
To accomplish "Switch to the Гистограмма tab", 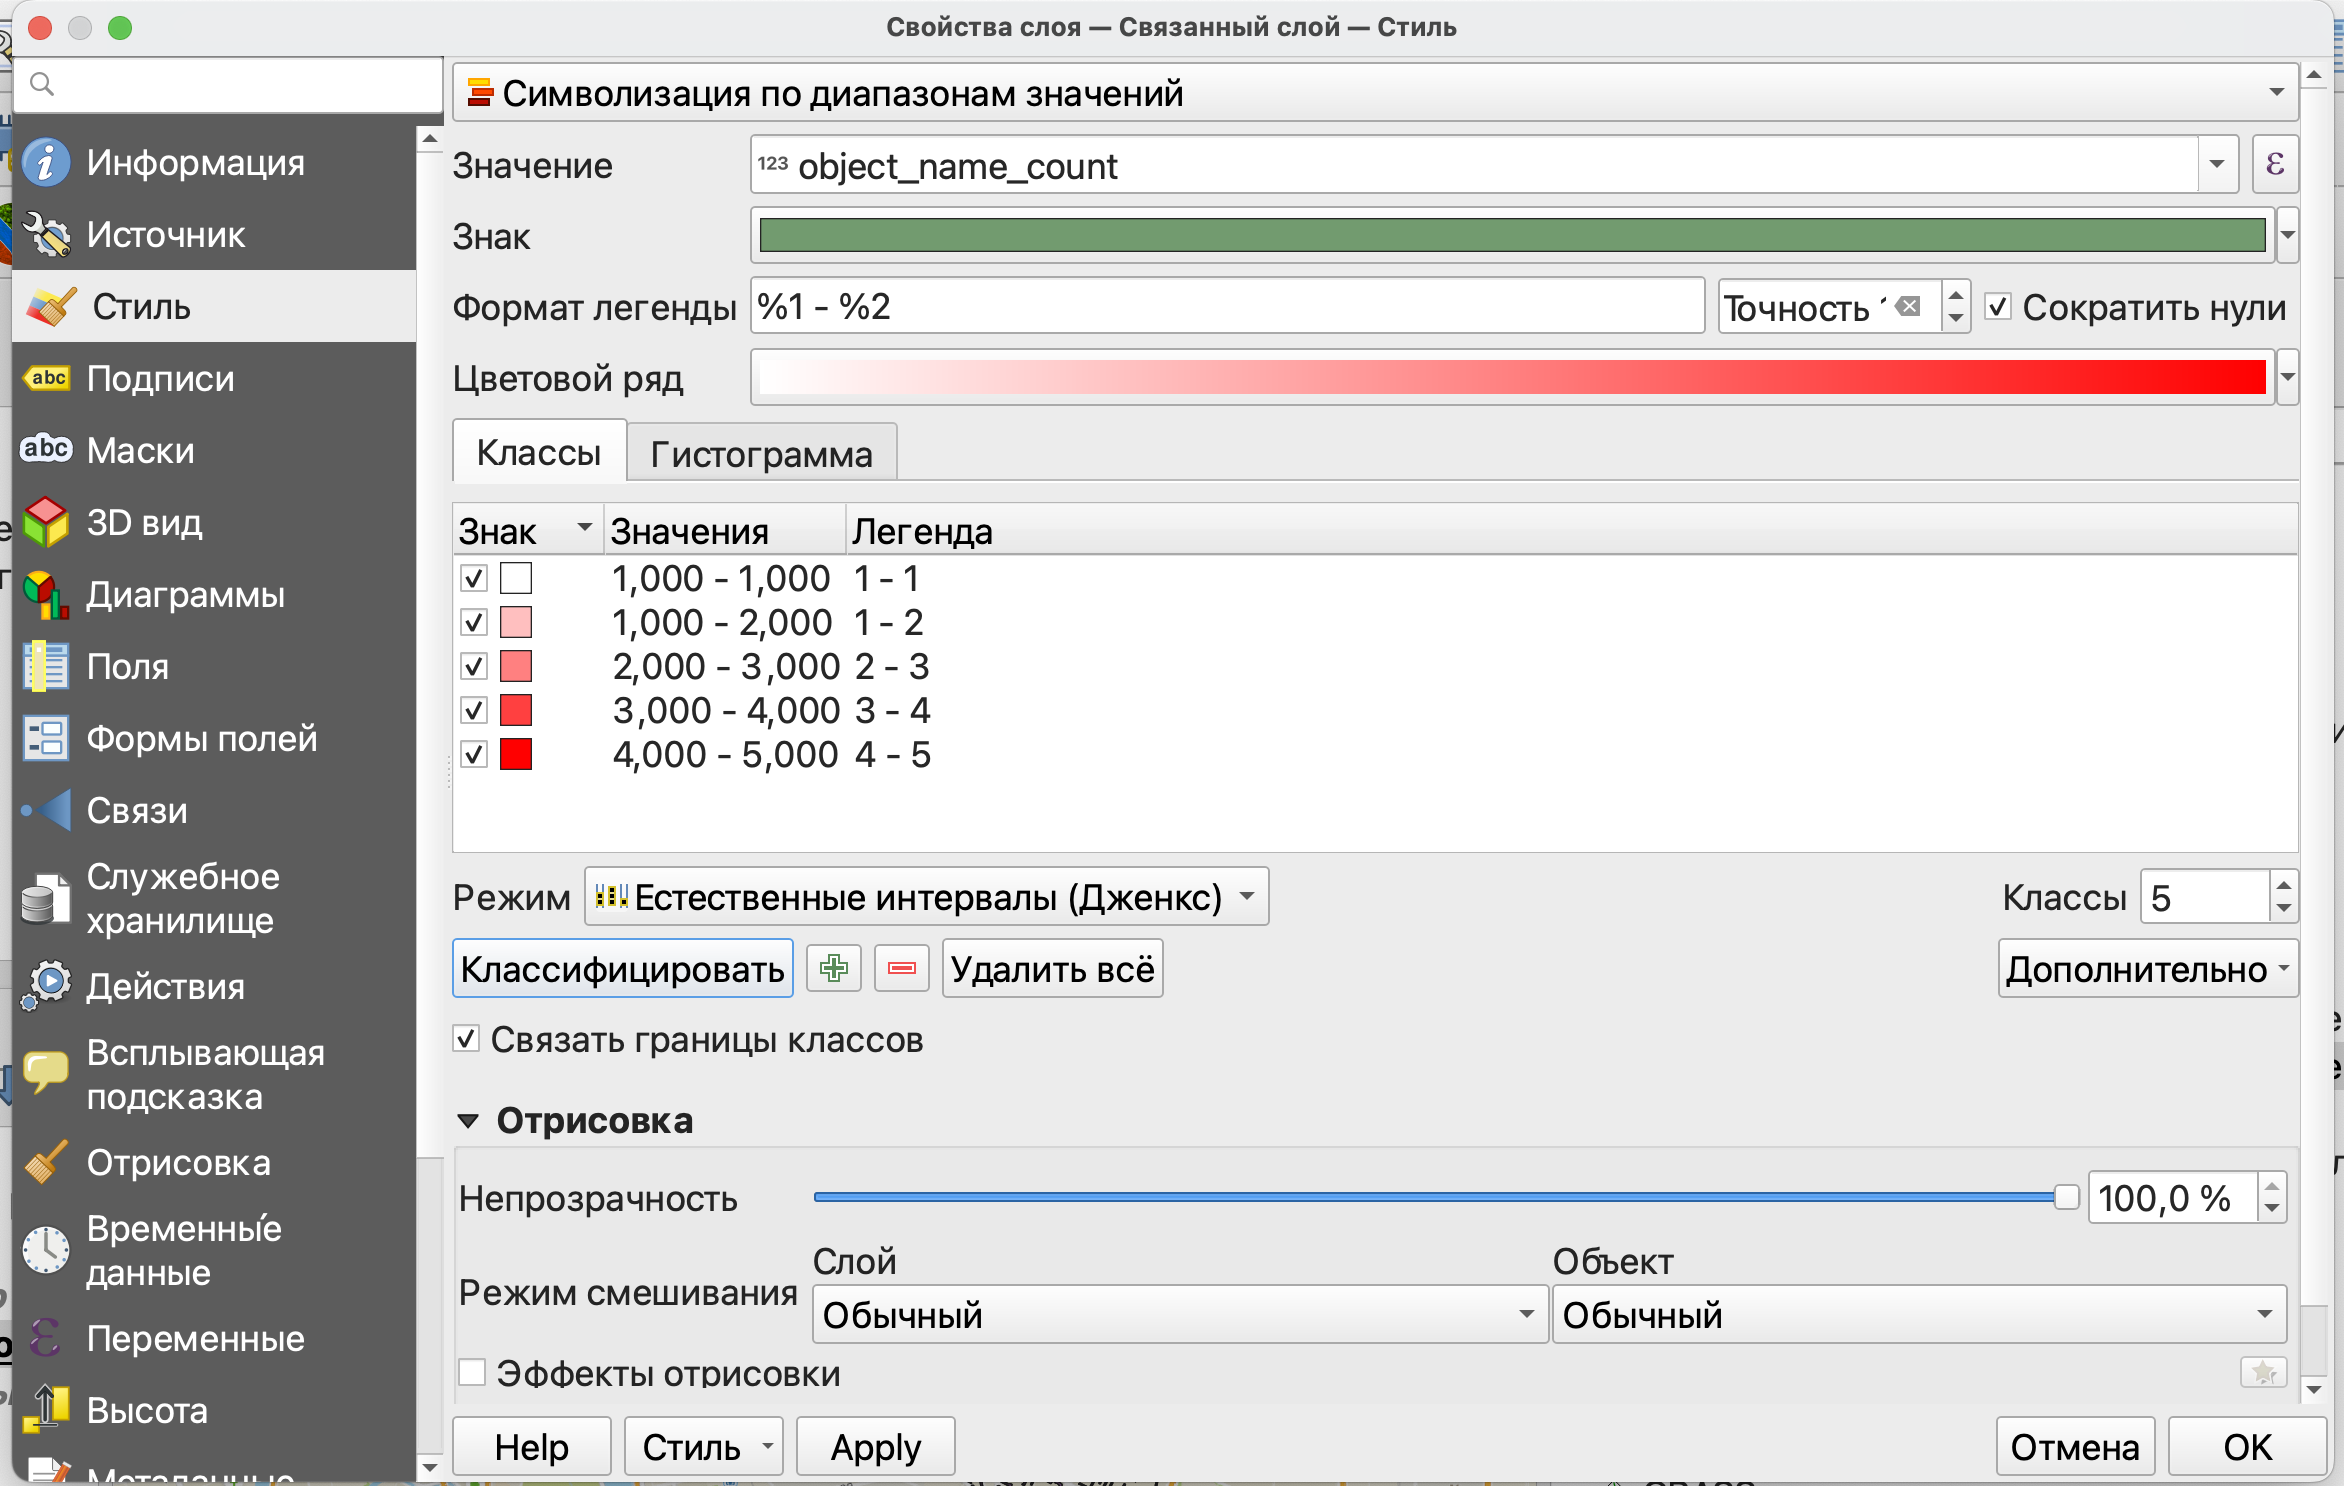I will click(761, 454).
